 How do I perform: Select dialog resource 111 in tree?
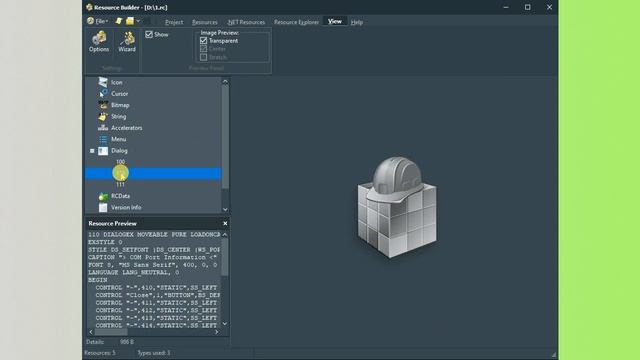pyautogui.click(x=120, y=185)
